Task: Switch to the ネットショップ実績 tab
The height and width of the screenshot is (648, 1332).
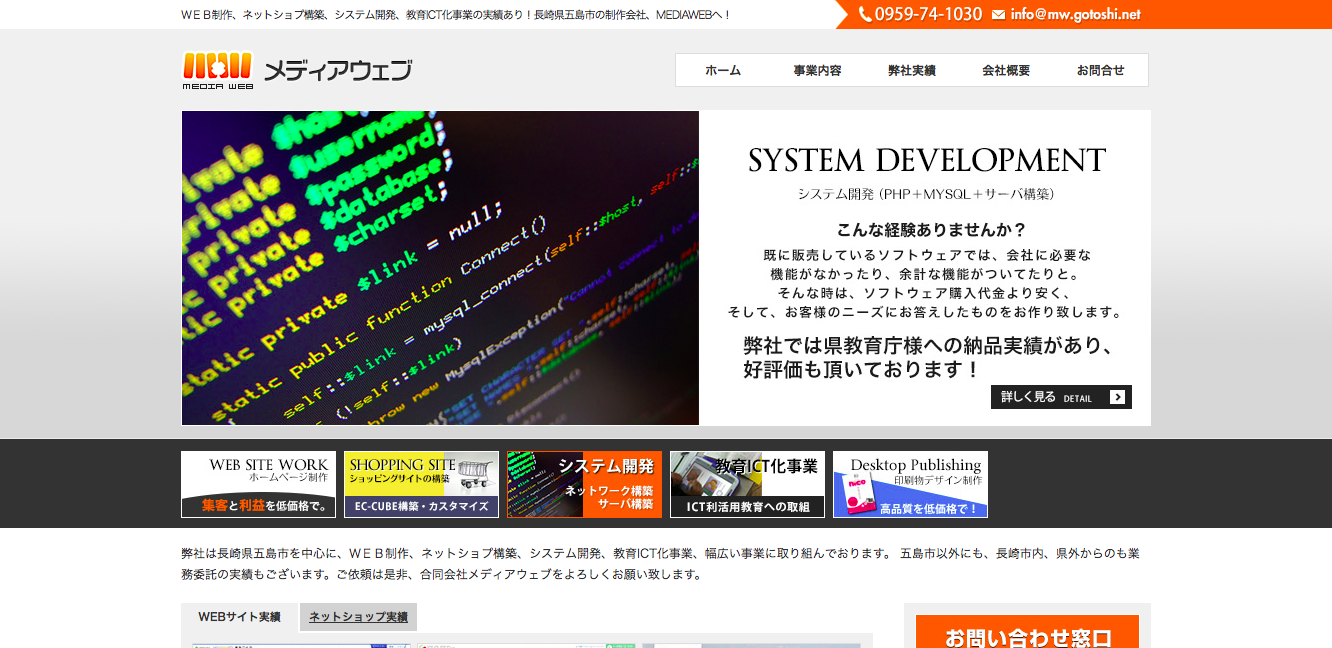Action: pyautogui.click(x=358, y=617)
